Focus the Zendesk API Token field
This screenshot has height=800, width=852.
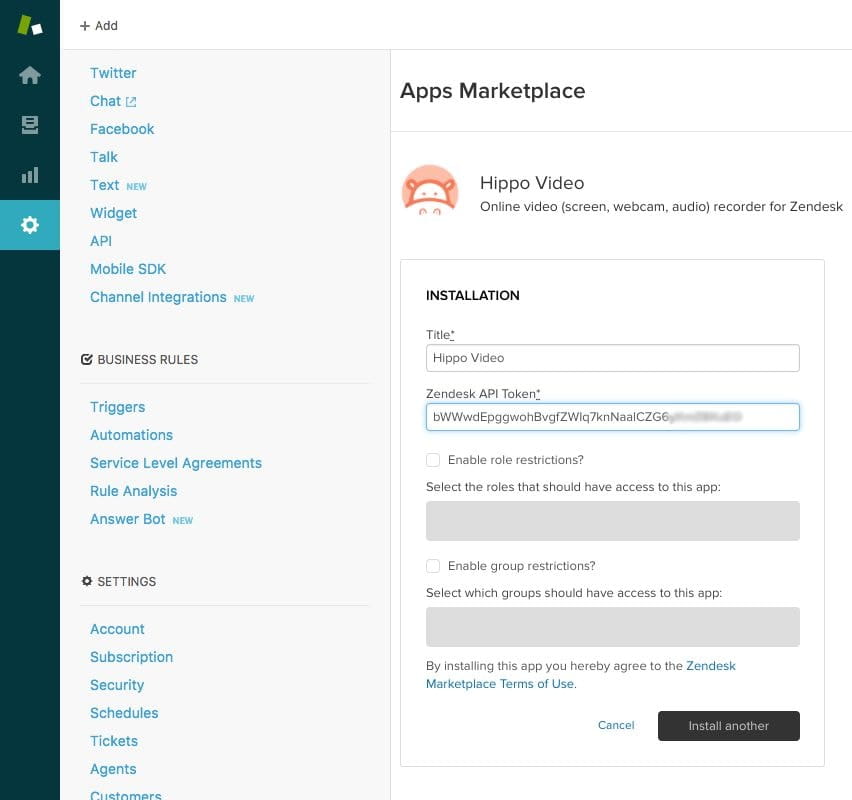click(x=612, y=416)
